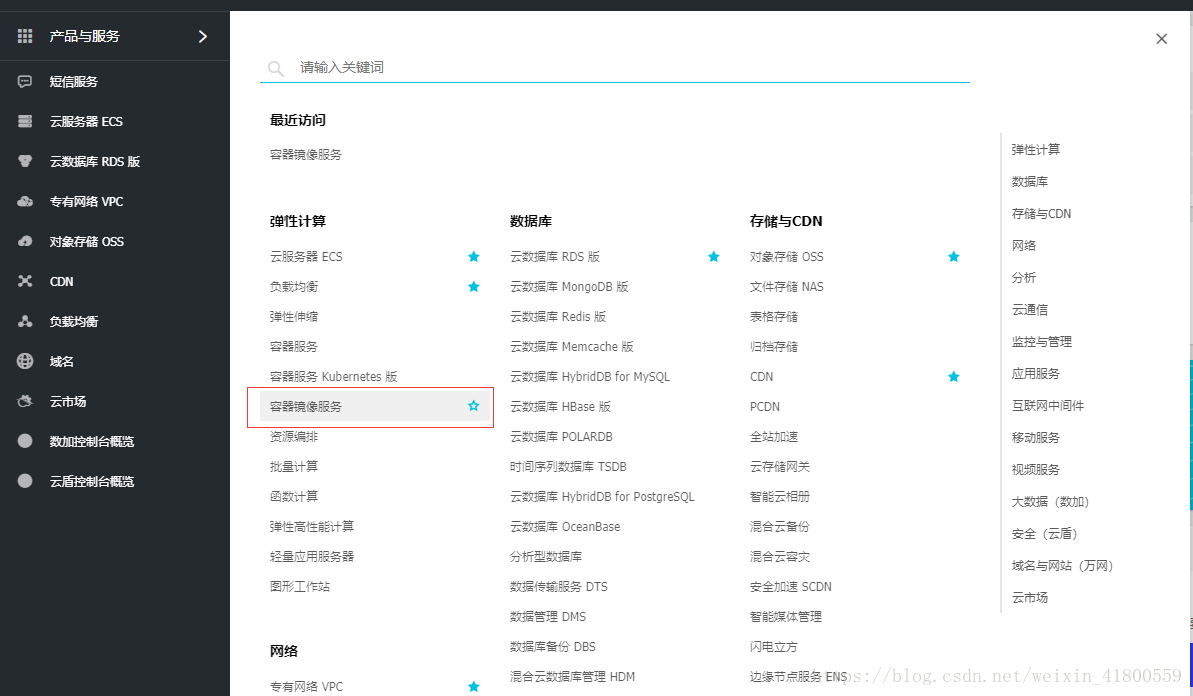Expand the 产品与服务 chevron arrow

[x=202, y=37]
